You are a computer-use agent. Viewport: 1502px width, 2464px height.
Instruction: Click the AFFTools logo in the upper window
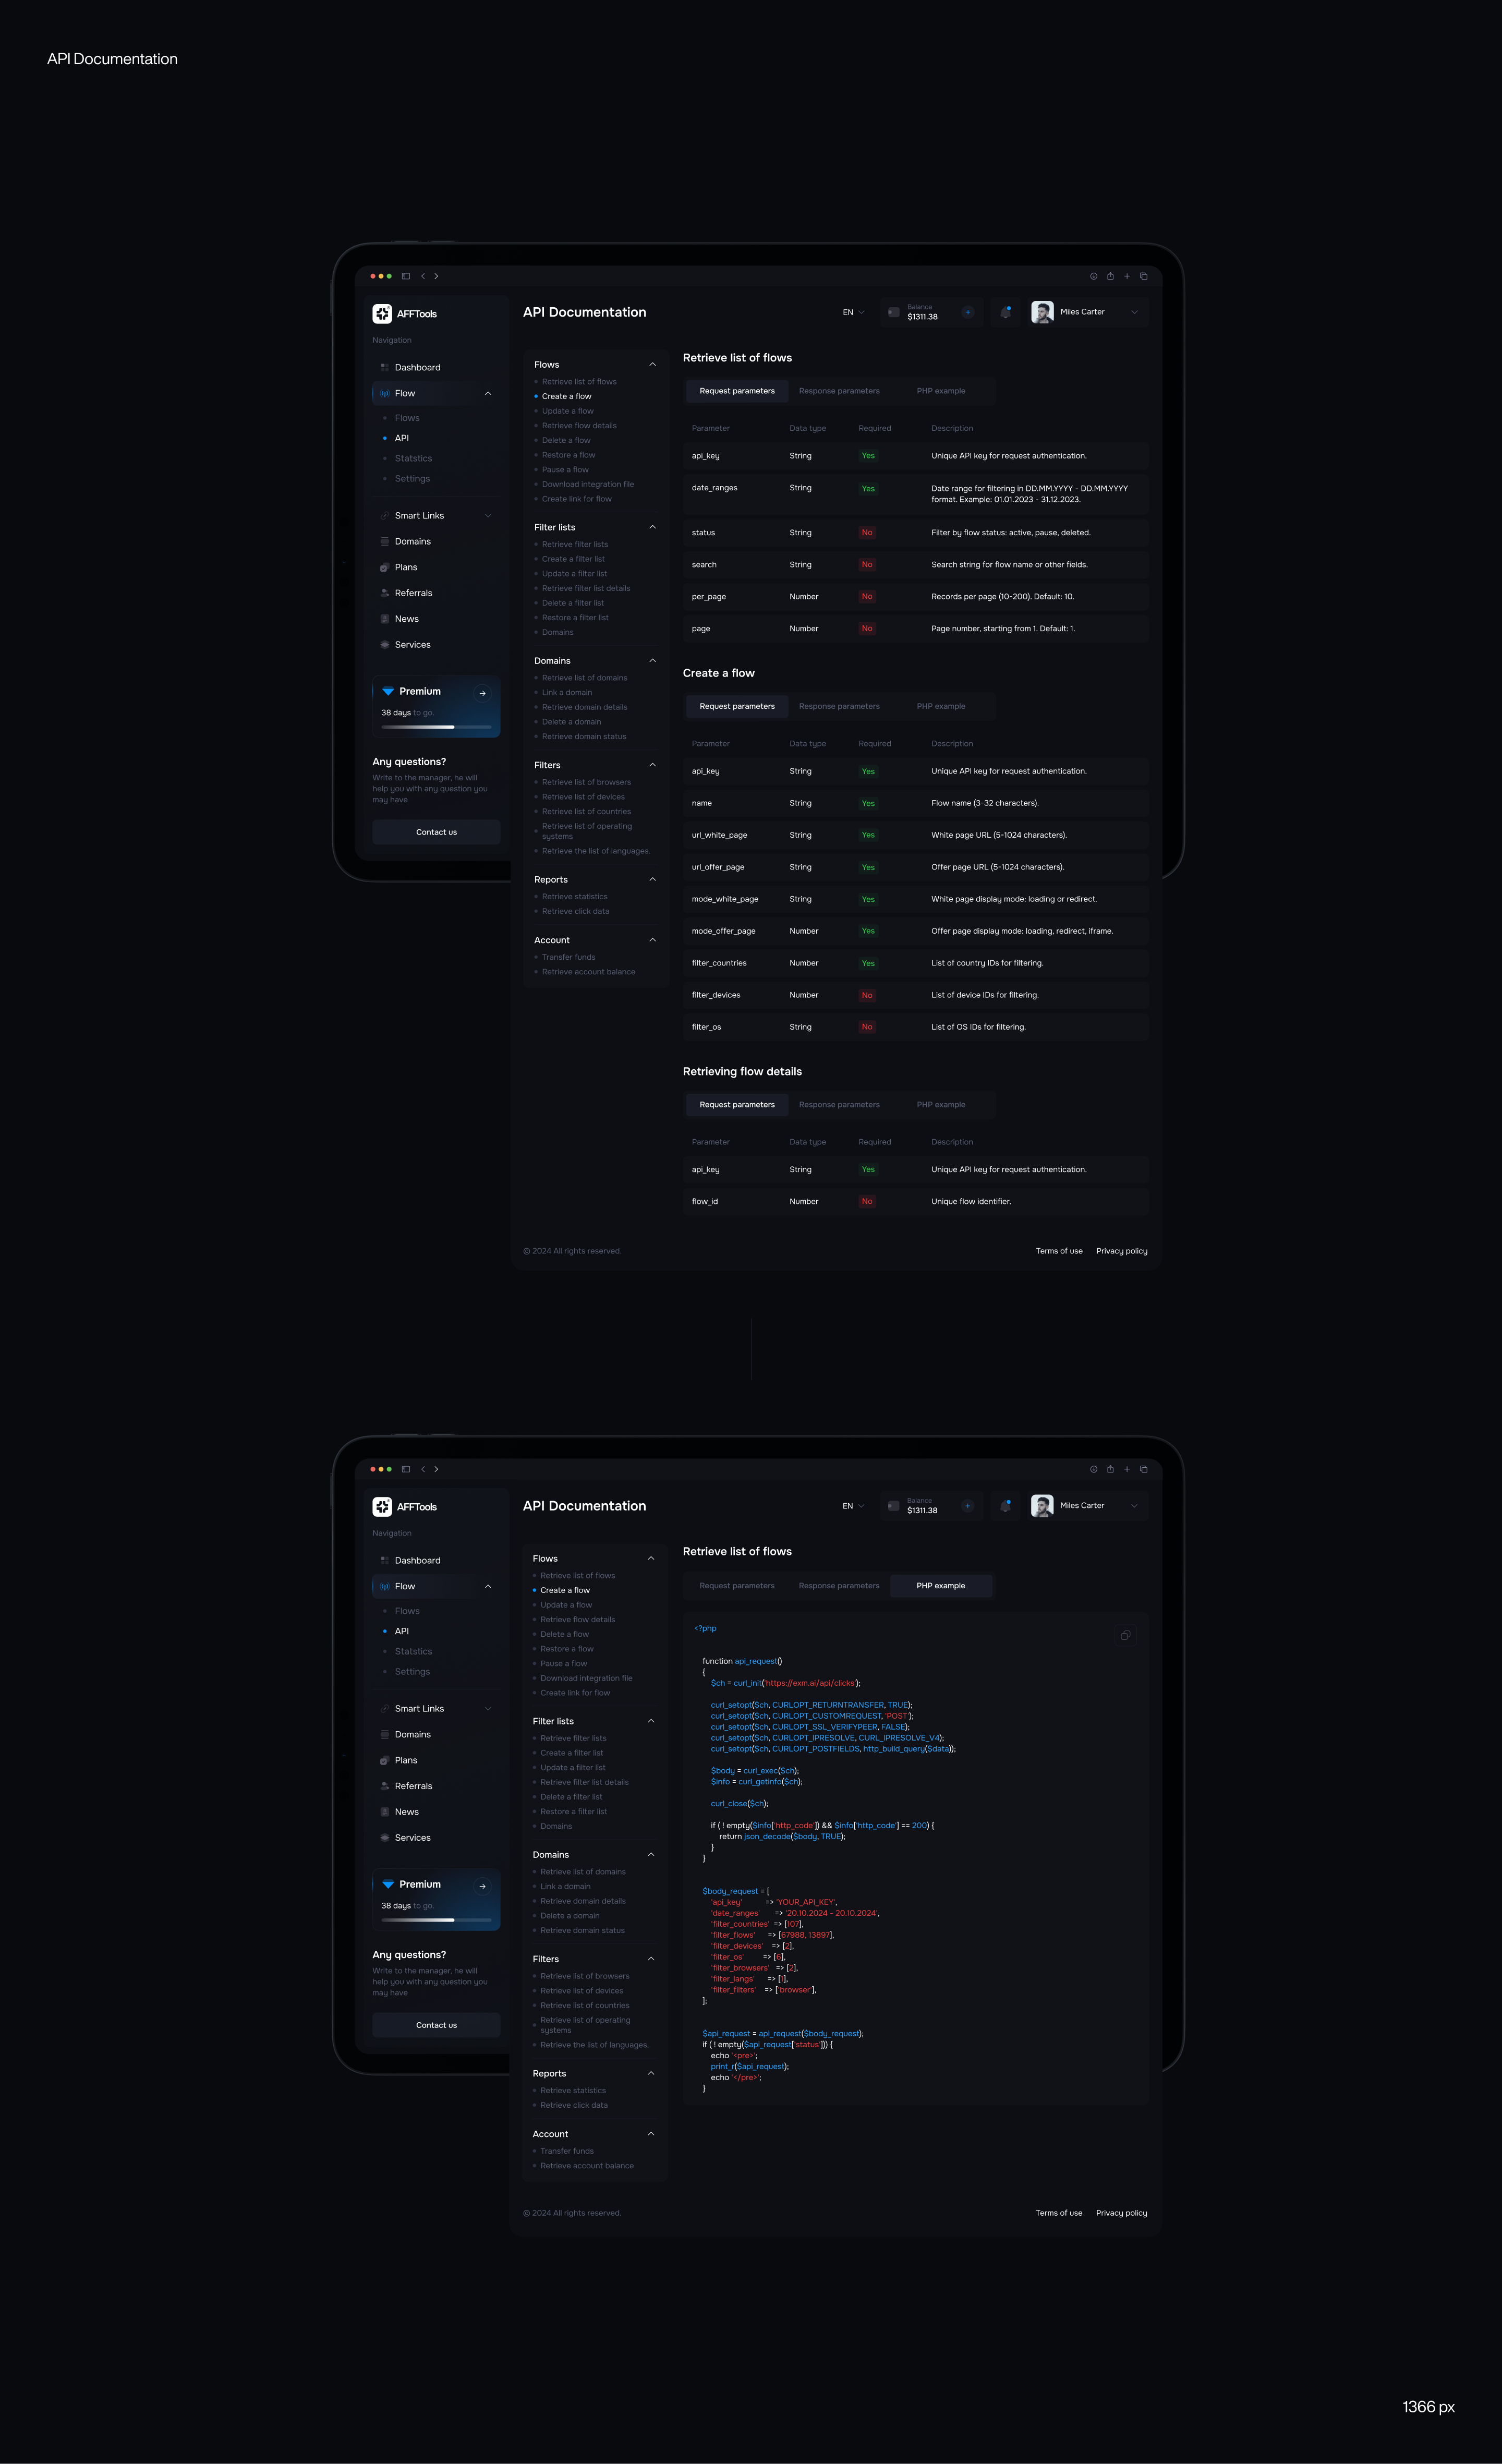tap(382, 313)
